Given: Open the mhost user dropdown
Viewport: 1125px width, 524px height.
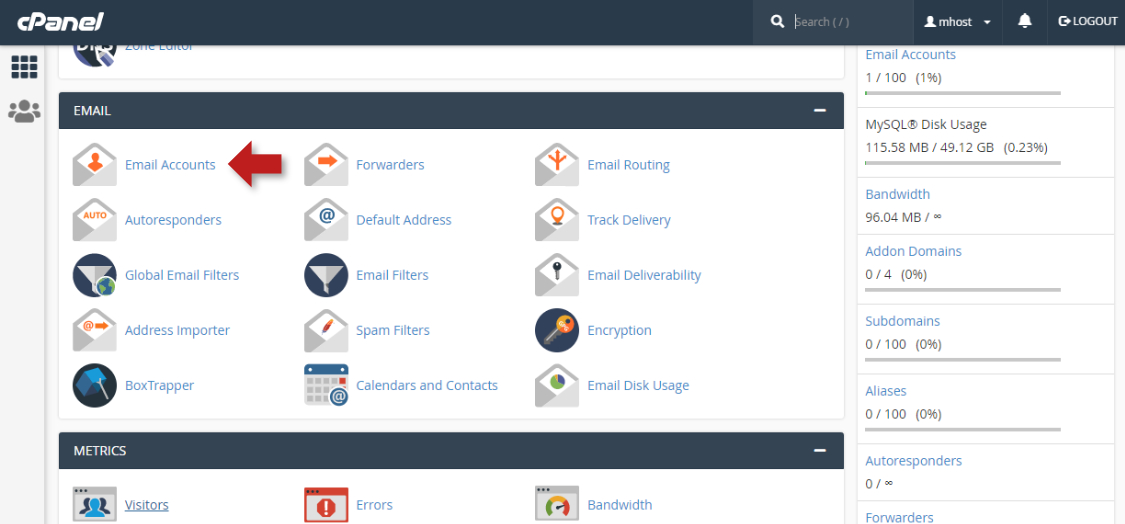Looking at the screenshot, I should coord(957,21).
